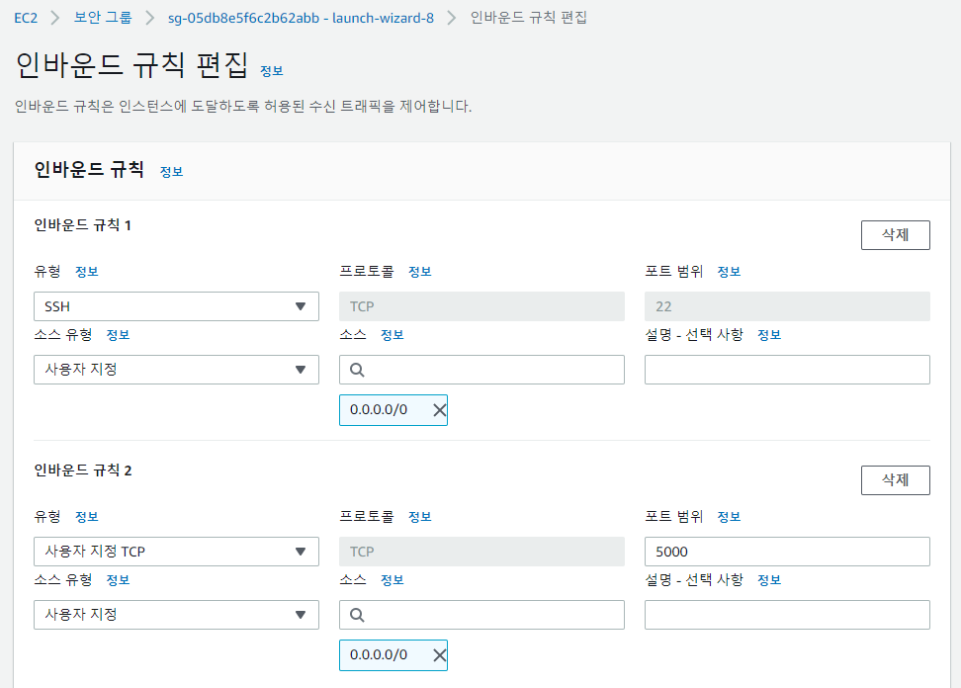Viewport: 961px width, 688px height.
Task: Delete inbound rule 2 with 삭제 button
Action: [x=895, y=480]
